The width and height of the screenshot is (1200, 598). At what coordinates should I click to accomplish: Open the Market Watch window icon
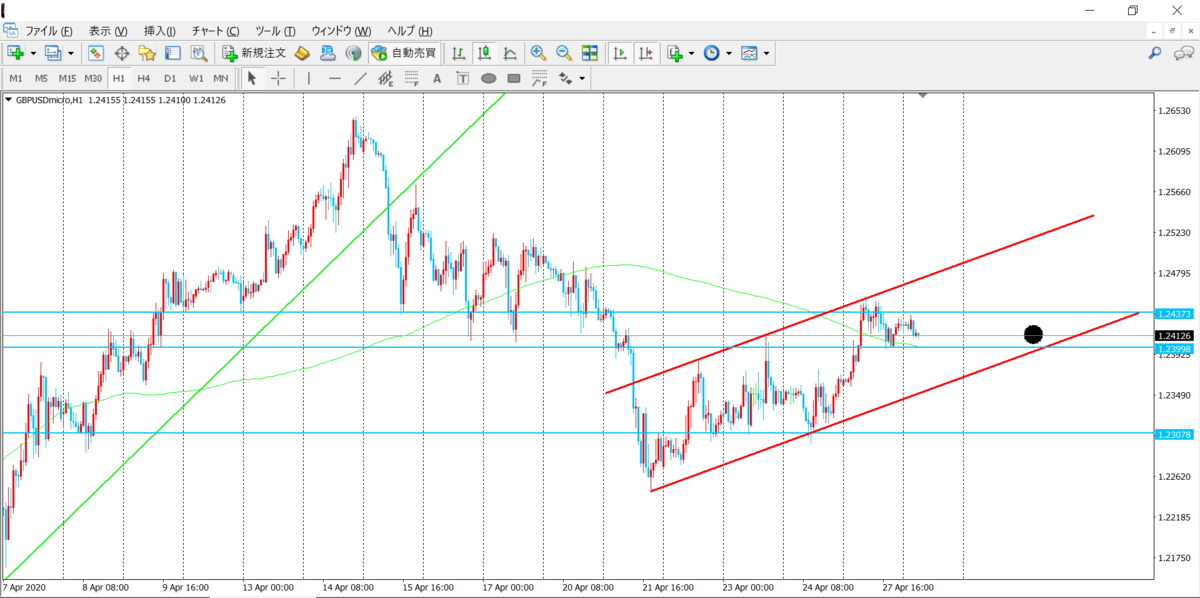96,53
